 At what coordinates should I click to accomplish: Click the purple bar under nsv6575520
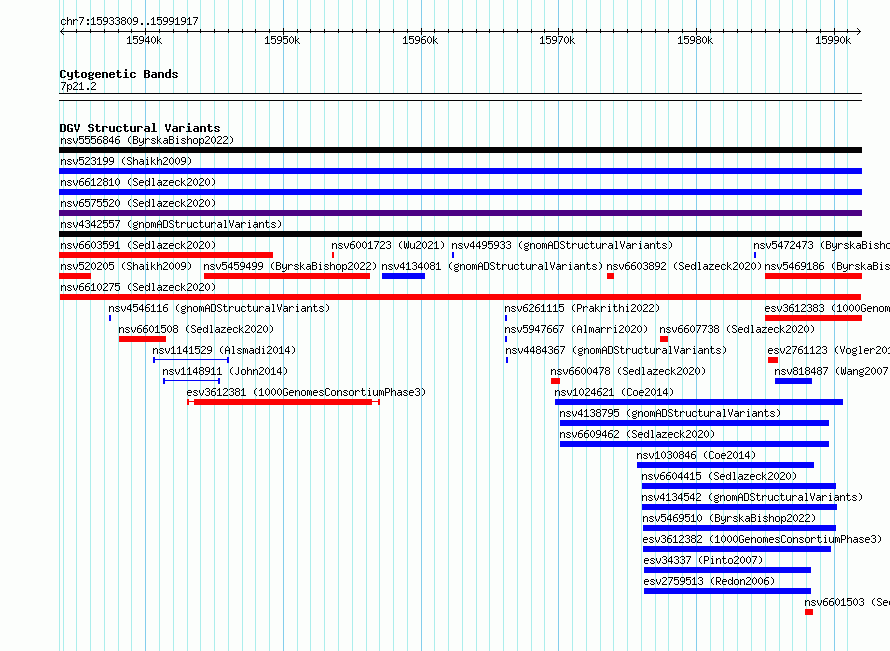pyautogui.click(x=460, y=213)
